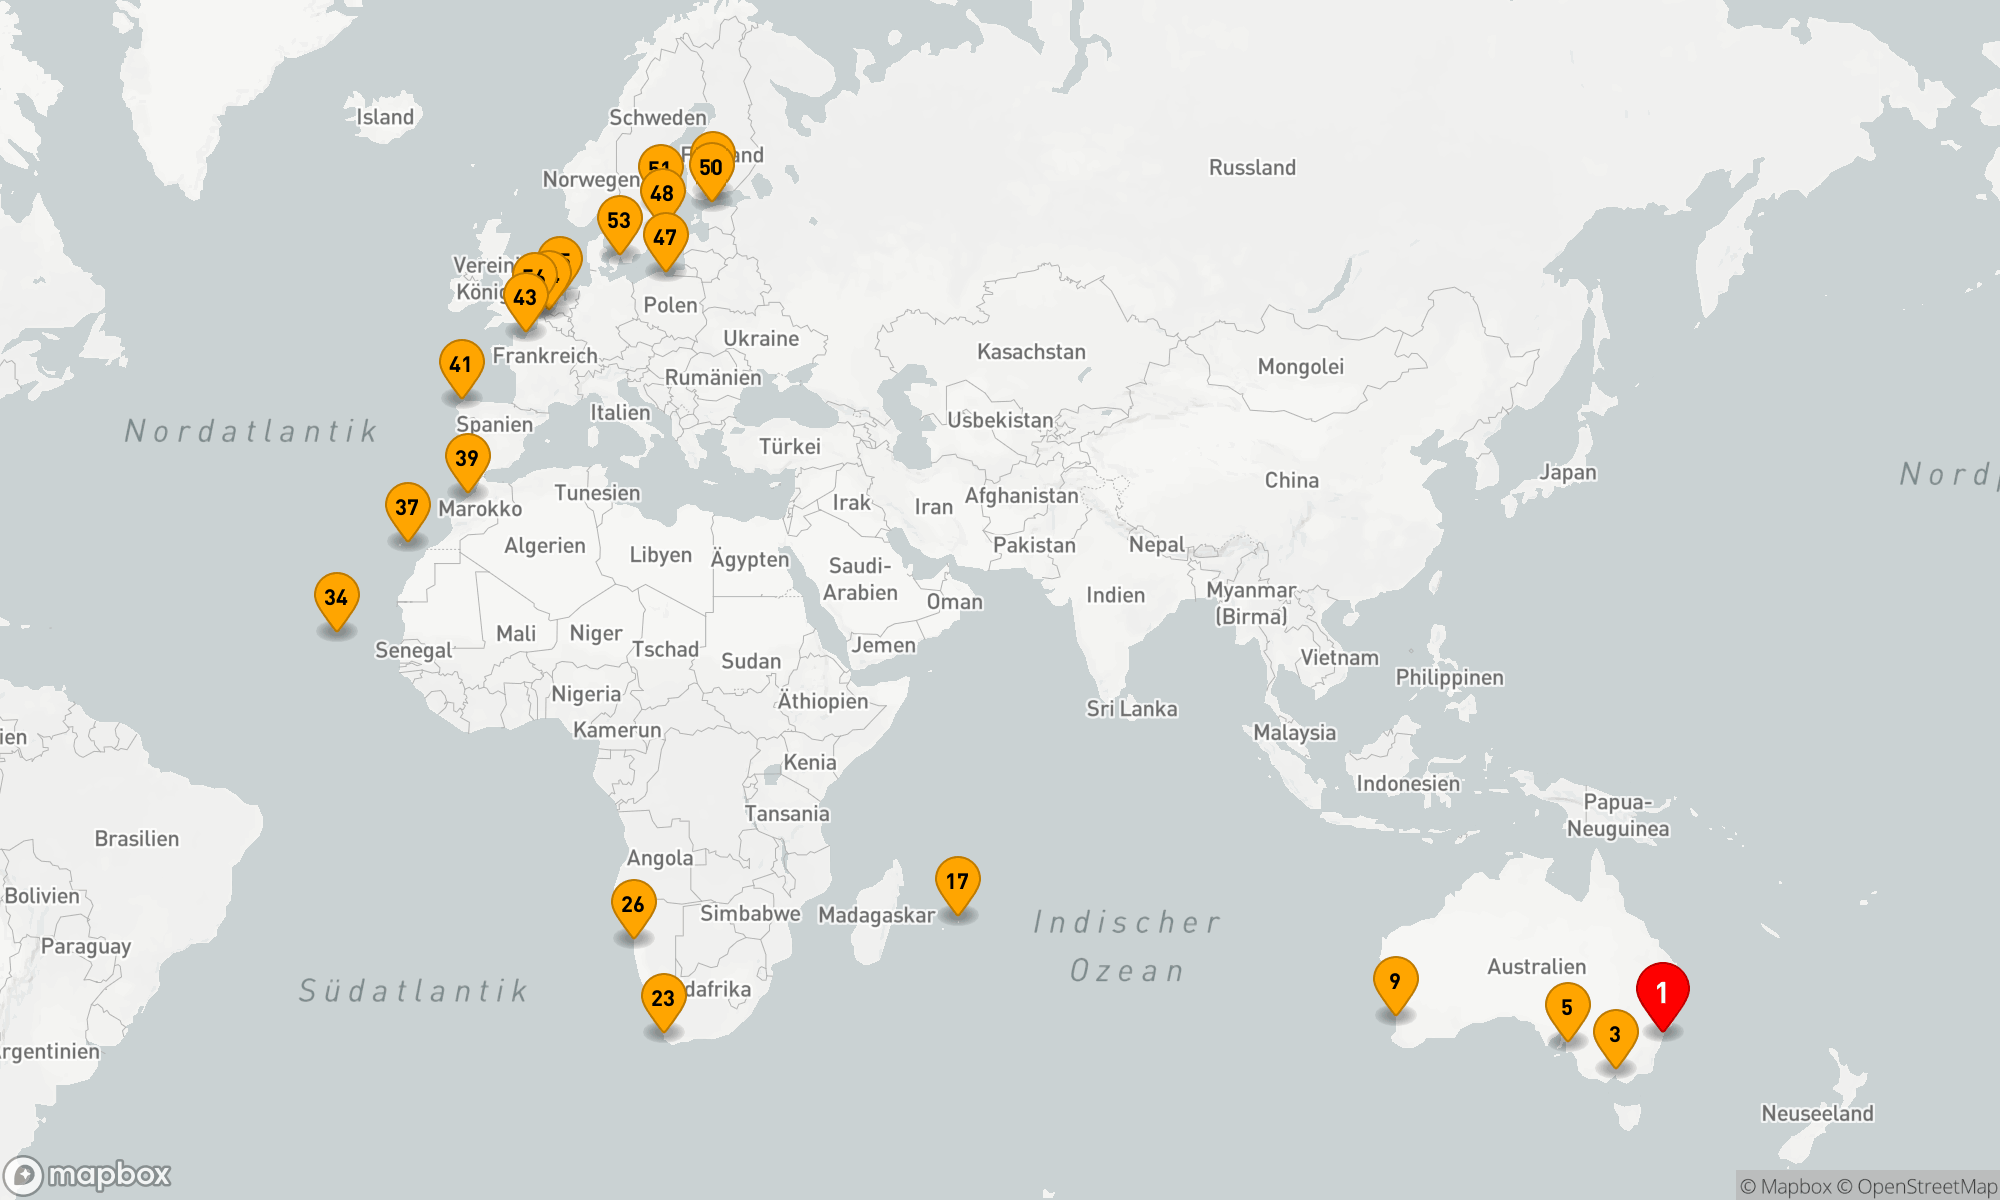Click the Russland label on the map
The image size is (2000, 1200).
[x=1252, y=167]
